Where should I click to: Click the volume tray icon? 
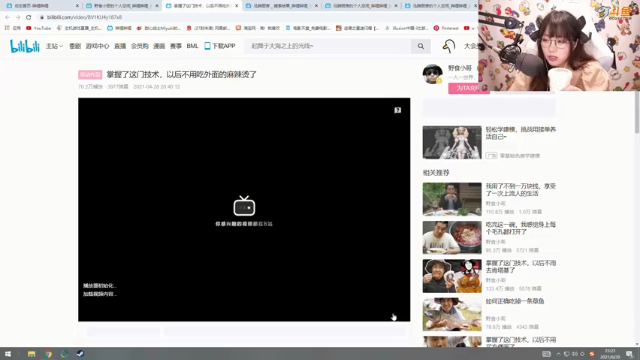[575, 354]
